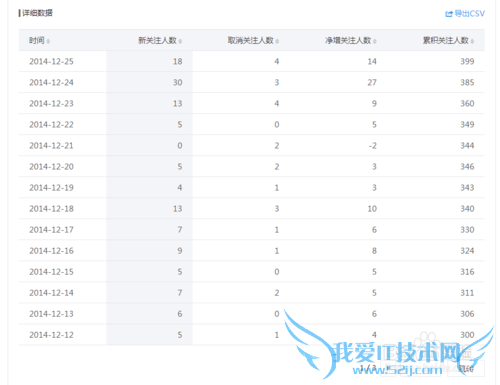Click the cumulative followers value 385
This screenshot has width=500, height=385.
tap(467, 82)
